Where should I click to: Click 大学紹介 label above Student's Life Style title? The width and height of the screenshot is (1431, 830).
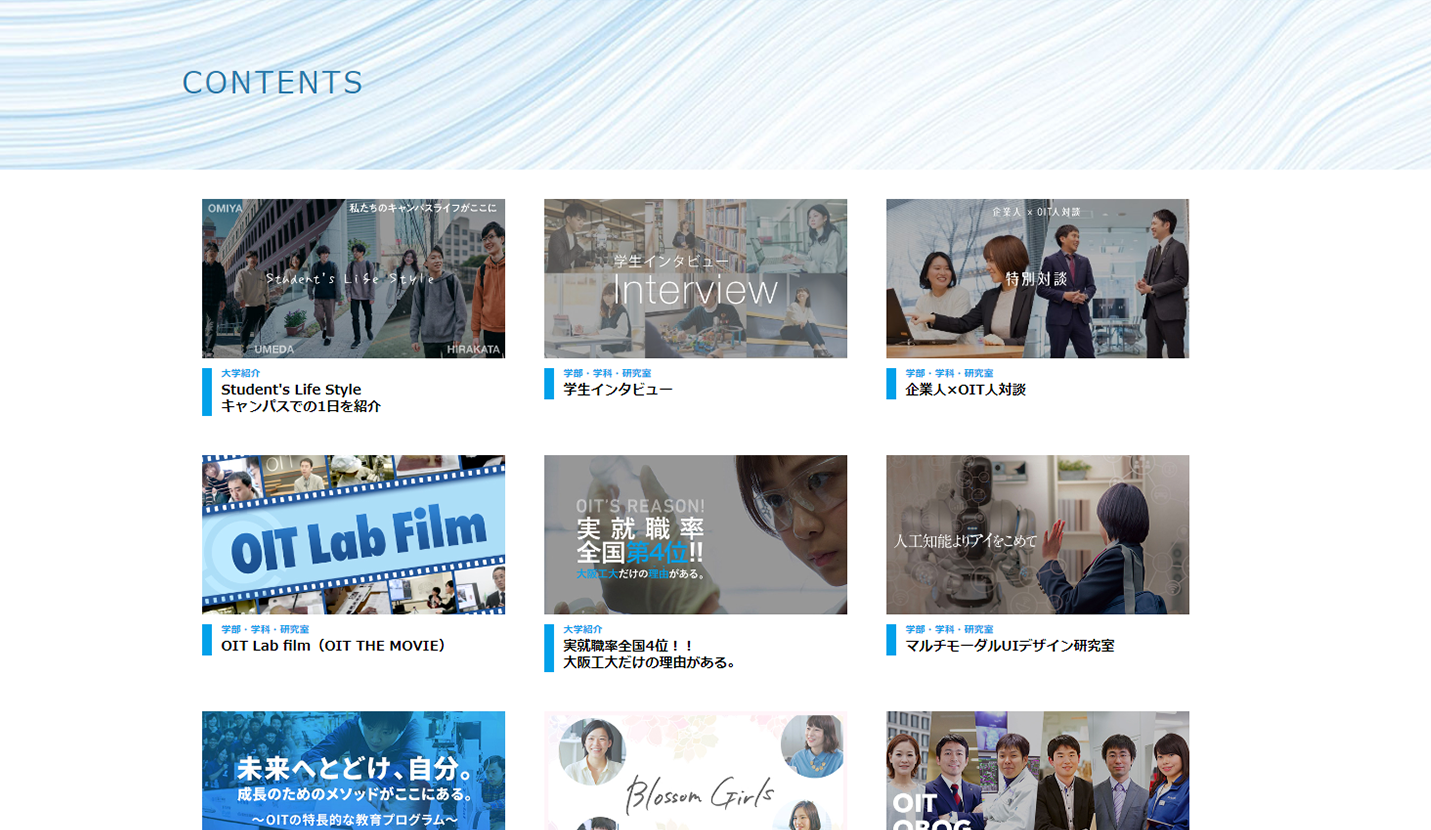(240, 373)
